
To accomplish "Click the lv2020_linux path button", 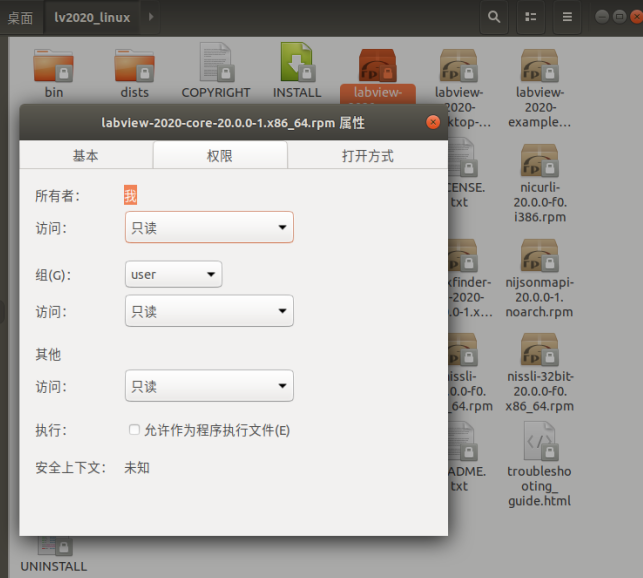I will coord(92,18).
